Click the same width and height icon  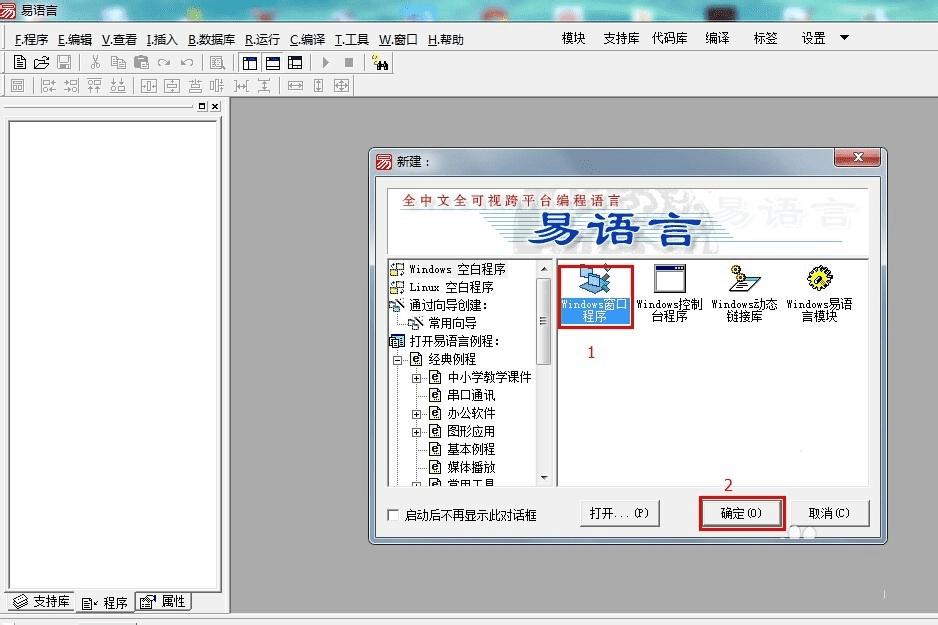[341, 86]
